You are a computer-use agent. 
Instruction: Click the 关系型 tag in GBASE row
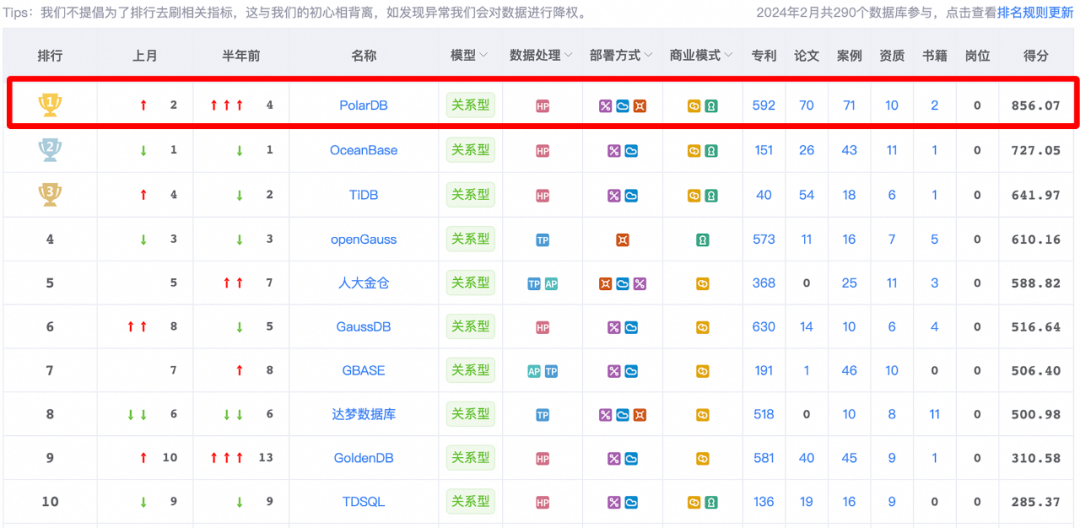[470, 370]
